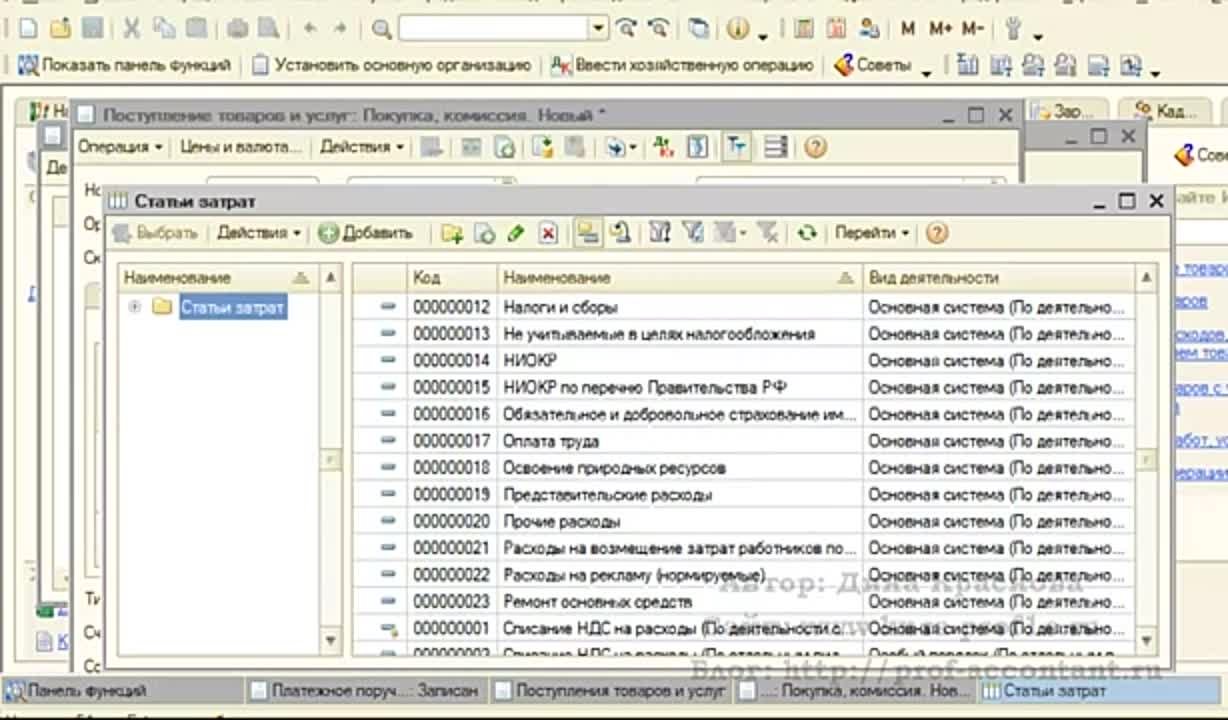Open the Действия dropdown in Статьи затрат
The width and height of the screenshot is (1228, 720).
[x=258, y=233]
